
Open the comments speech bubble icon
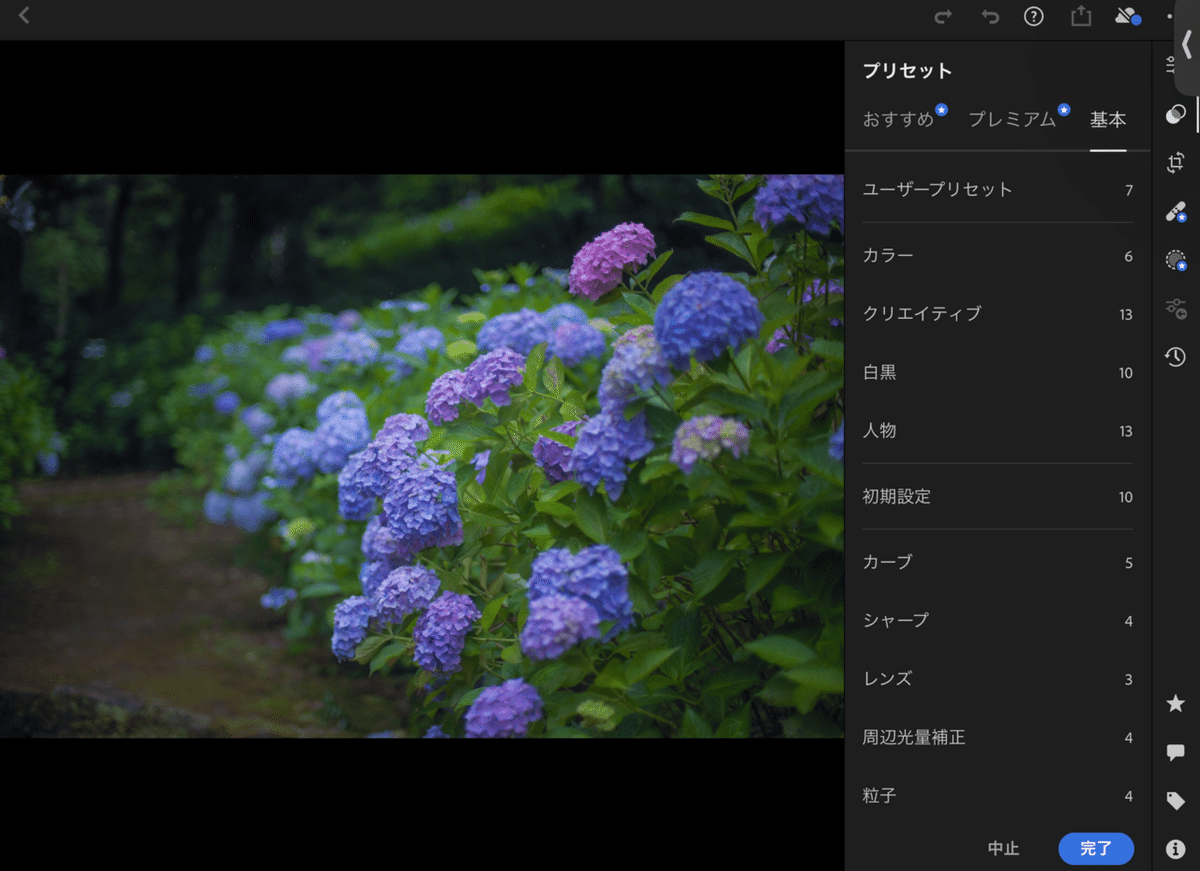pos(1176,753)
